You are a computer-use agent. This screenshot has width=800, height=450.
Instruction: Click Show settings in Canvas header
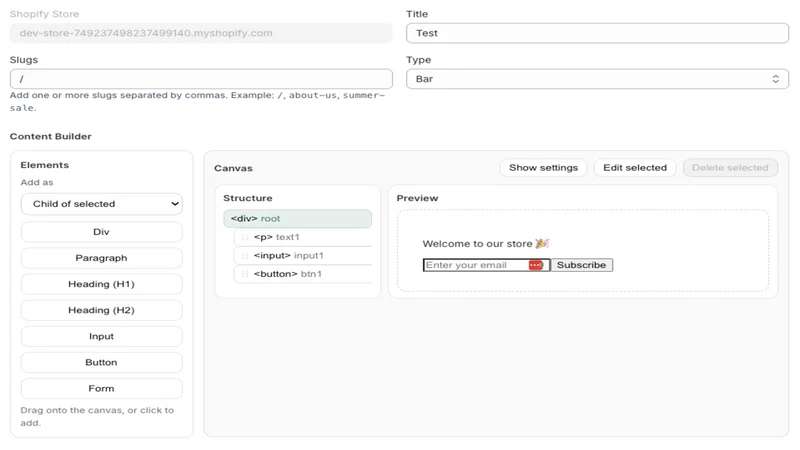click(x=543, y=168)
